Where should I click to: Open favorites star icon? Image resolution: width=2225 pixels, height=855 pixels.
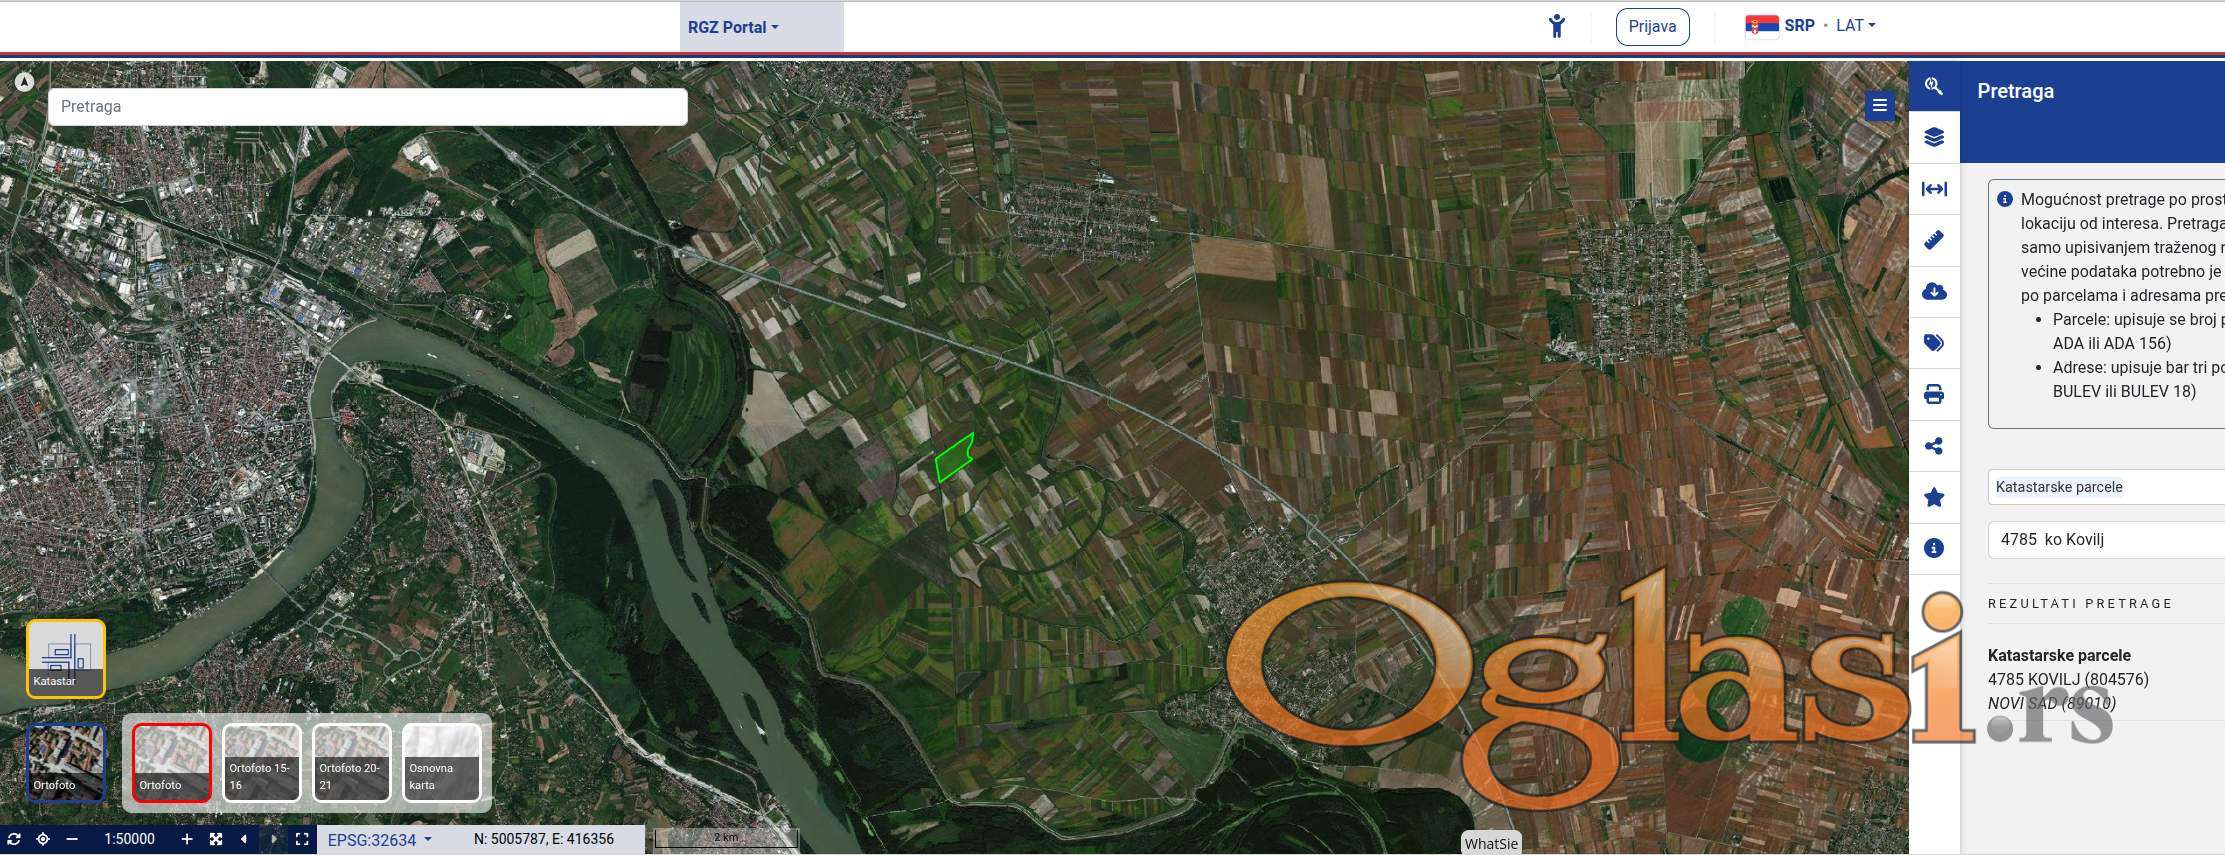coord(1934,498)
